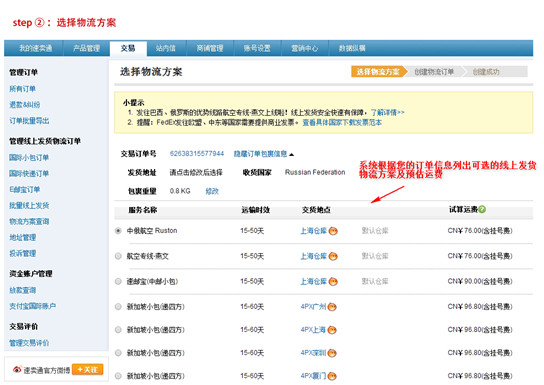Viewport: 544px width, 385px height.
Task: Click 选择物流方案 progress step
Action: (378, 72)
